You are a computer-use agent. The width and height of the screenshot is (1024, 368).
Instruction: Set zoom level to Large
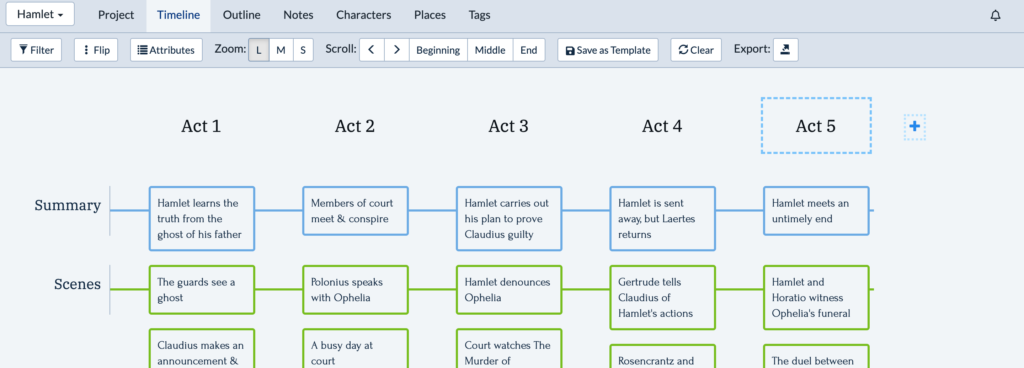click(x=259, y=50)
